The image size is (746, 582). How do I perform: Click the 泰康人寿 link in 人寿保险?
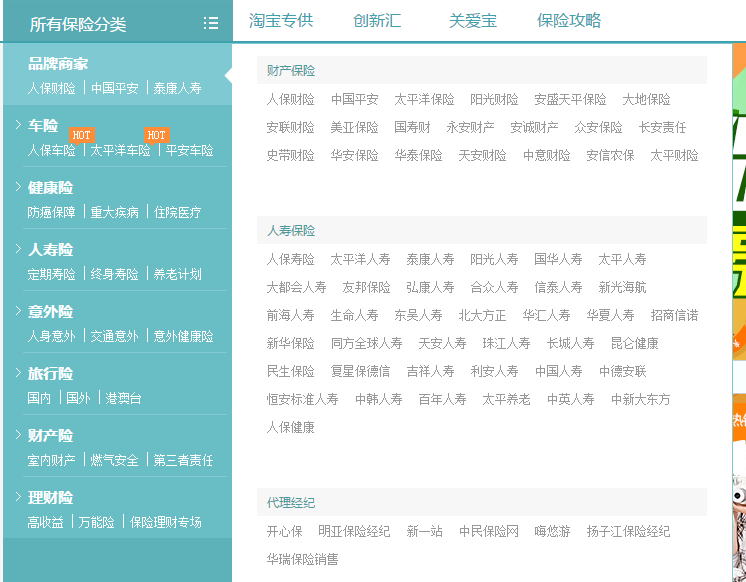pyautogui.click(x=430, y=259)
